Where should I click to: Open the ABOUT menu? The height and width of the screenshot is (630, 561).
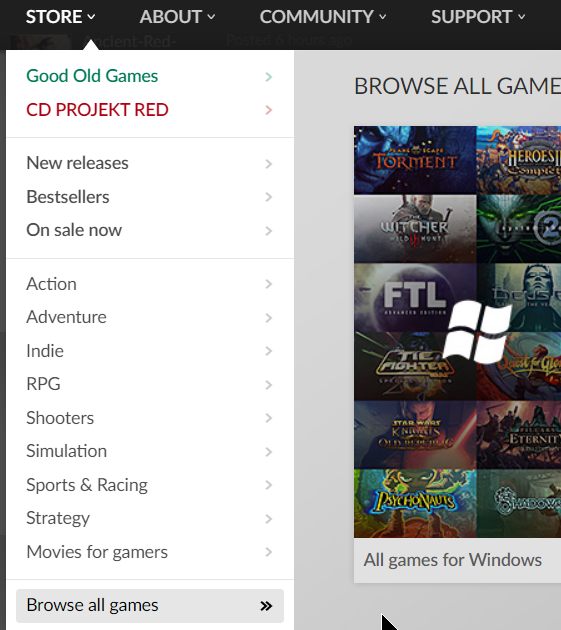[177, 17]
